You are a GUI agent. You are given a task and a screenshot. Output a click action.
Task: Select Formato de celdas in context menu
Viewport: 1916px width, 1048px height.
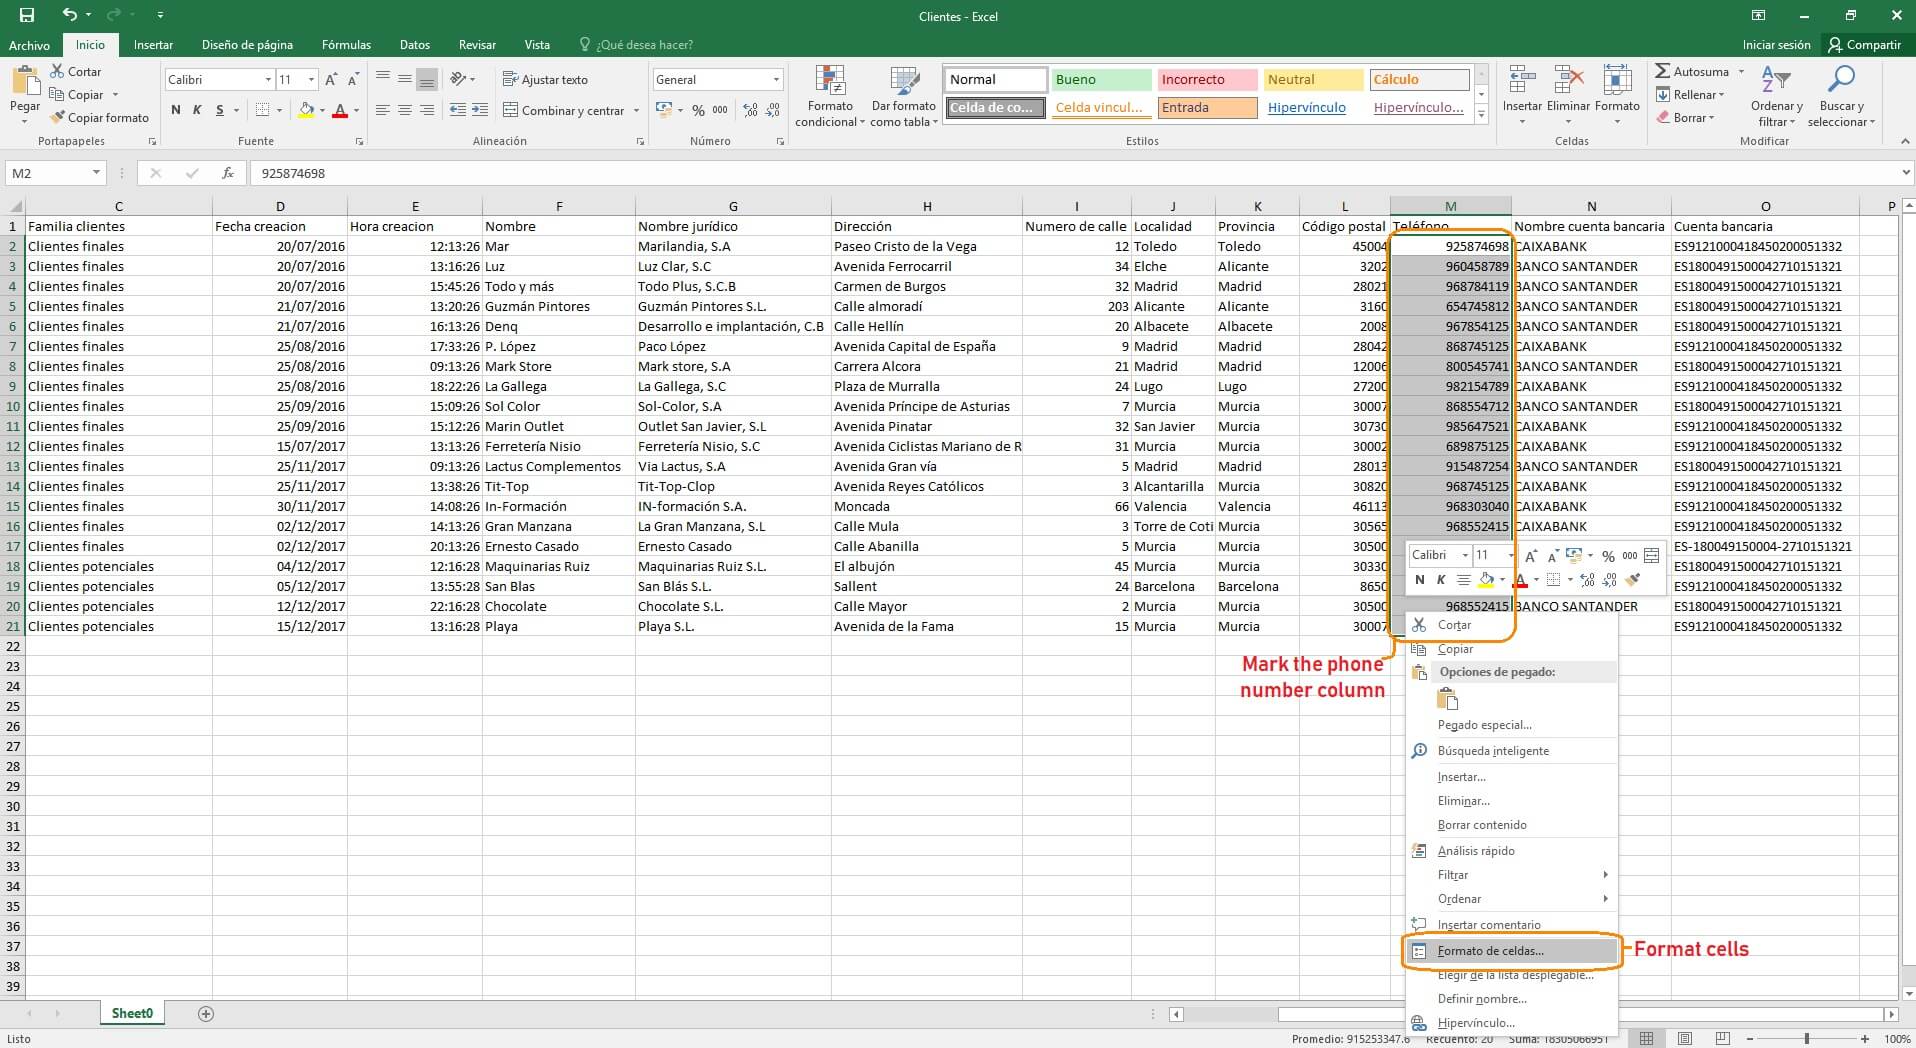1511,951
